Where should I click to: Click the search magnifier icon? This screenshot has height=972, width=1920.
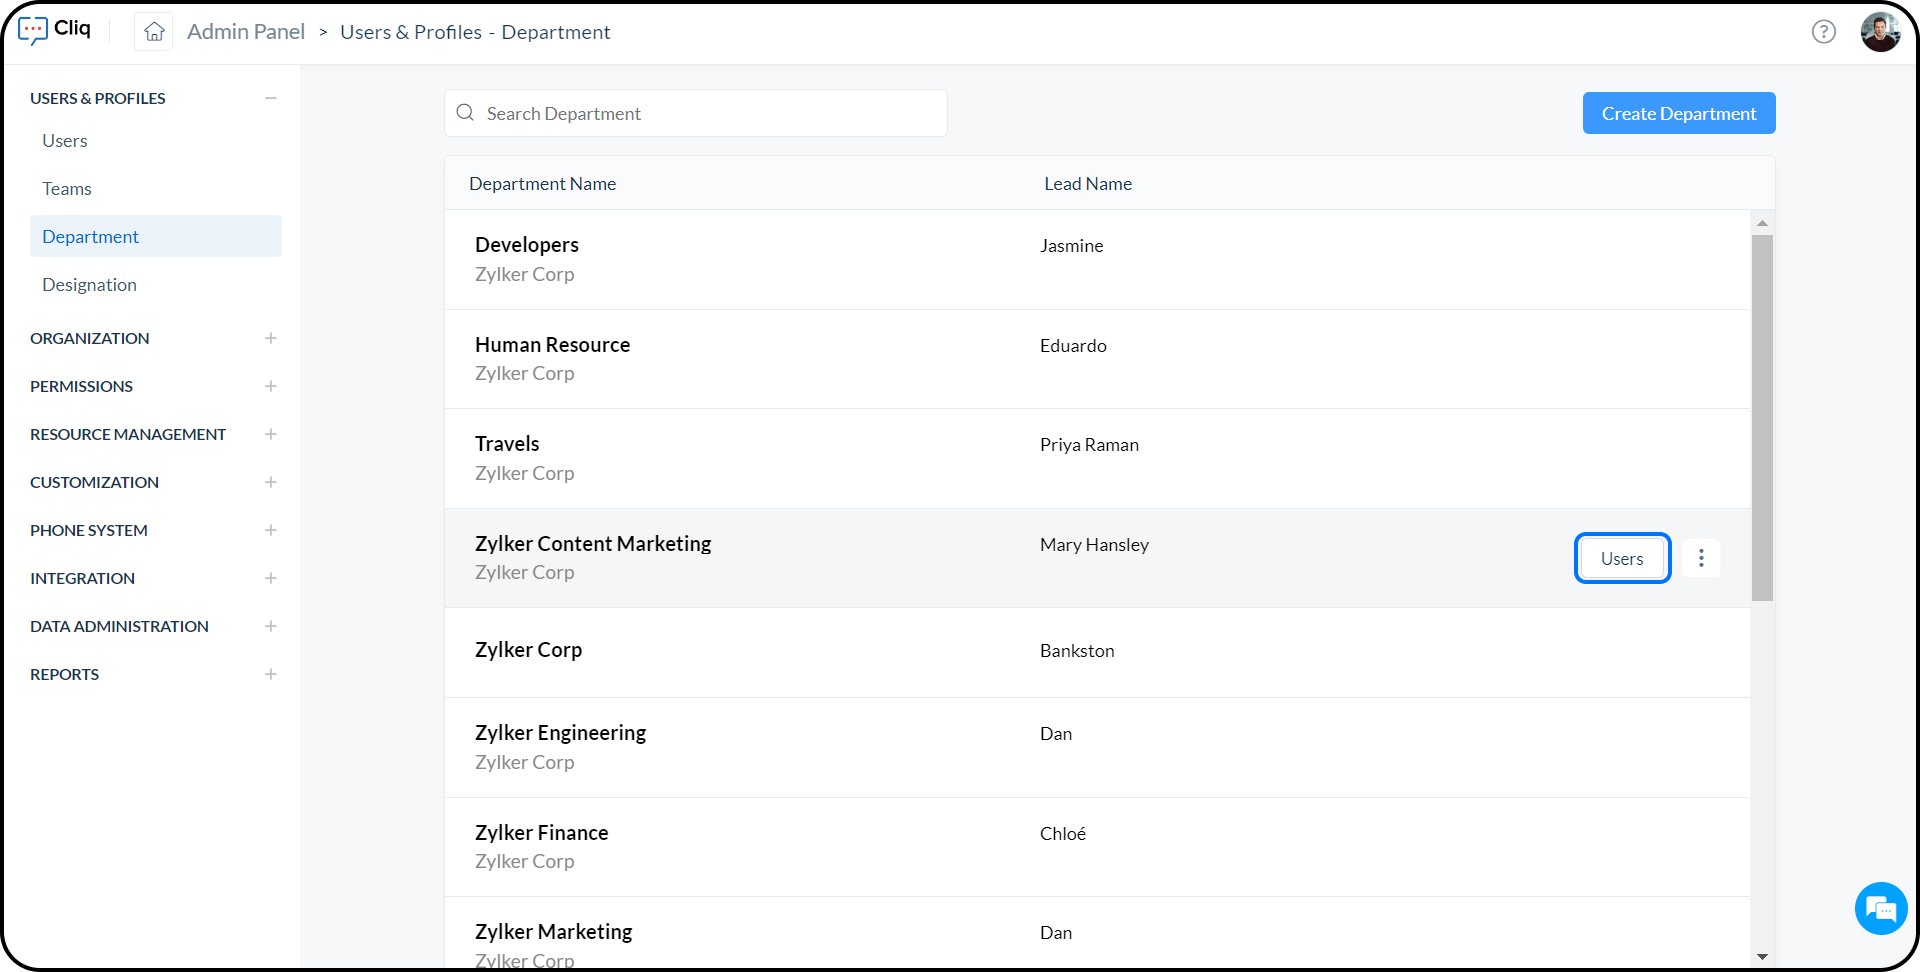click(x=465, y=113)
